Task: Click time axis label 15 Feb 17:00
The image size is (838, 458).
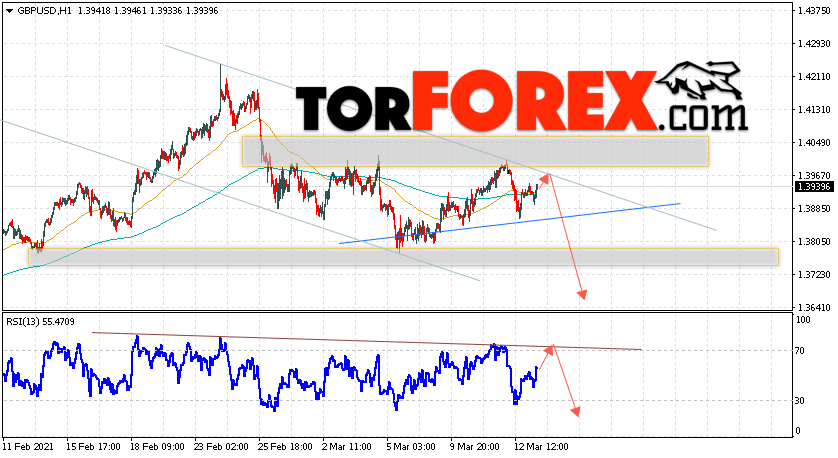Action: [x=93, y=447]
